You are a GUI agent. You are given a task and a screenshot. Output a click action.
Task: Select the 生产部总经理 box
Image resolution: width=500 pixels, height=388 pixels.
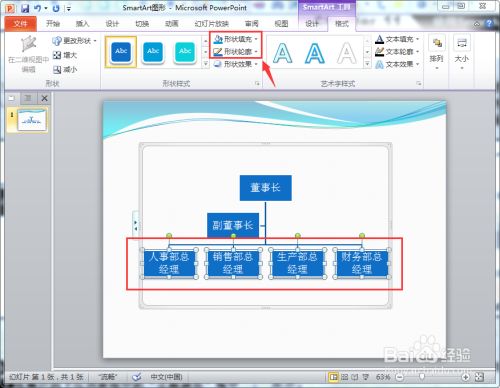pyautogui.click(x=297, y=263)
